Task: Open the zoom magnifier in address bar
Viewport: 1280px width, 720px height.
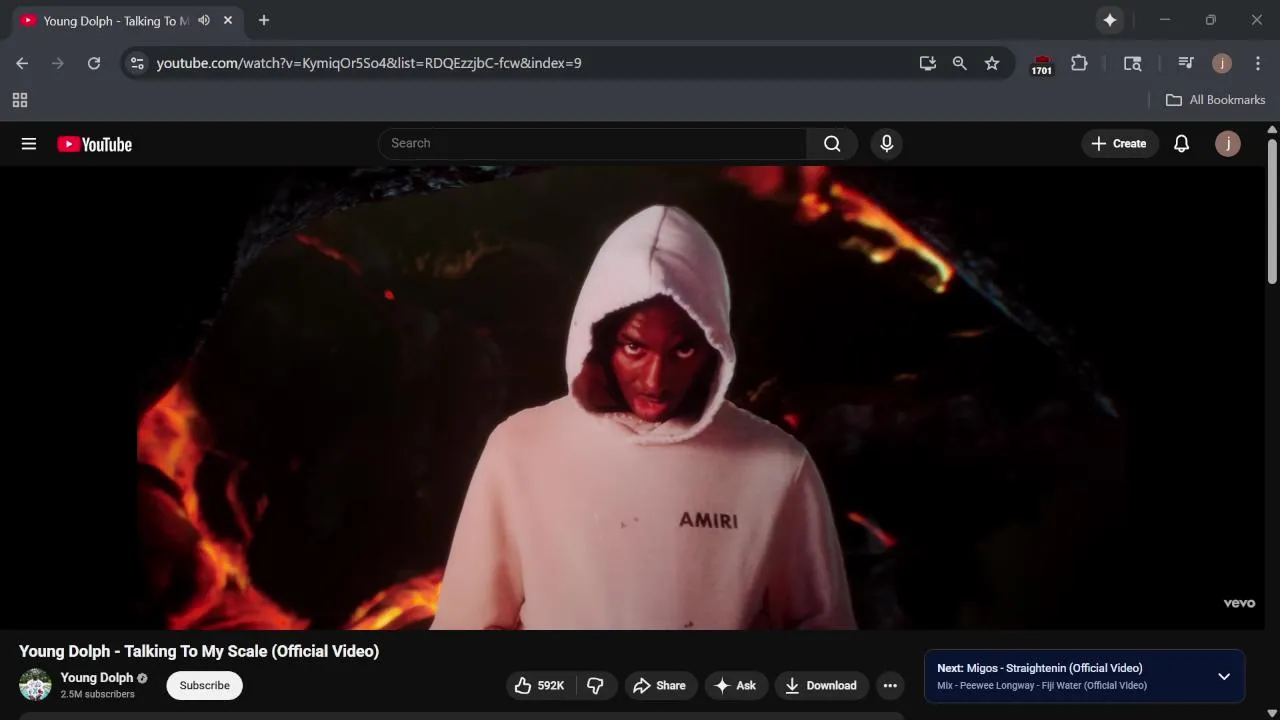Action: click(960, 63)
